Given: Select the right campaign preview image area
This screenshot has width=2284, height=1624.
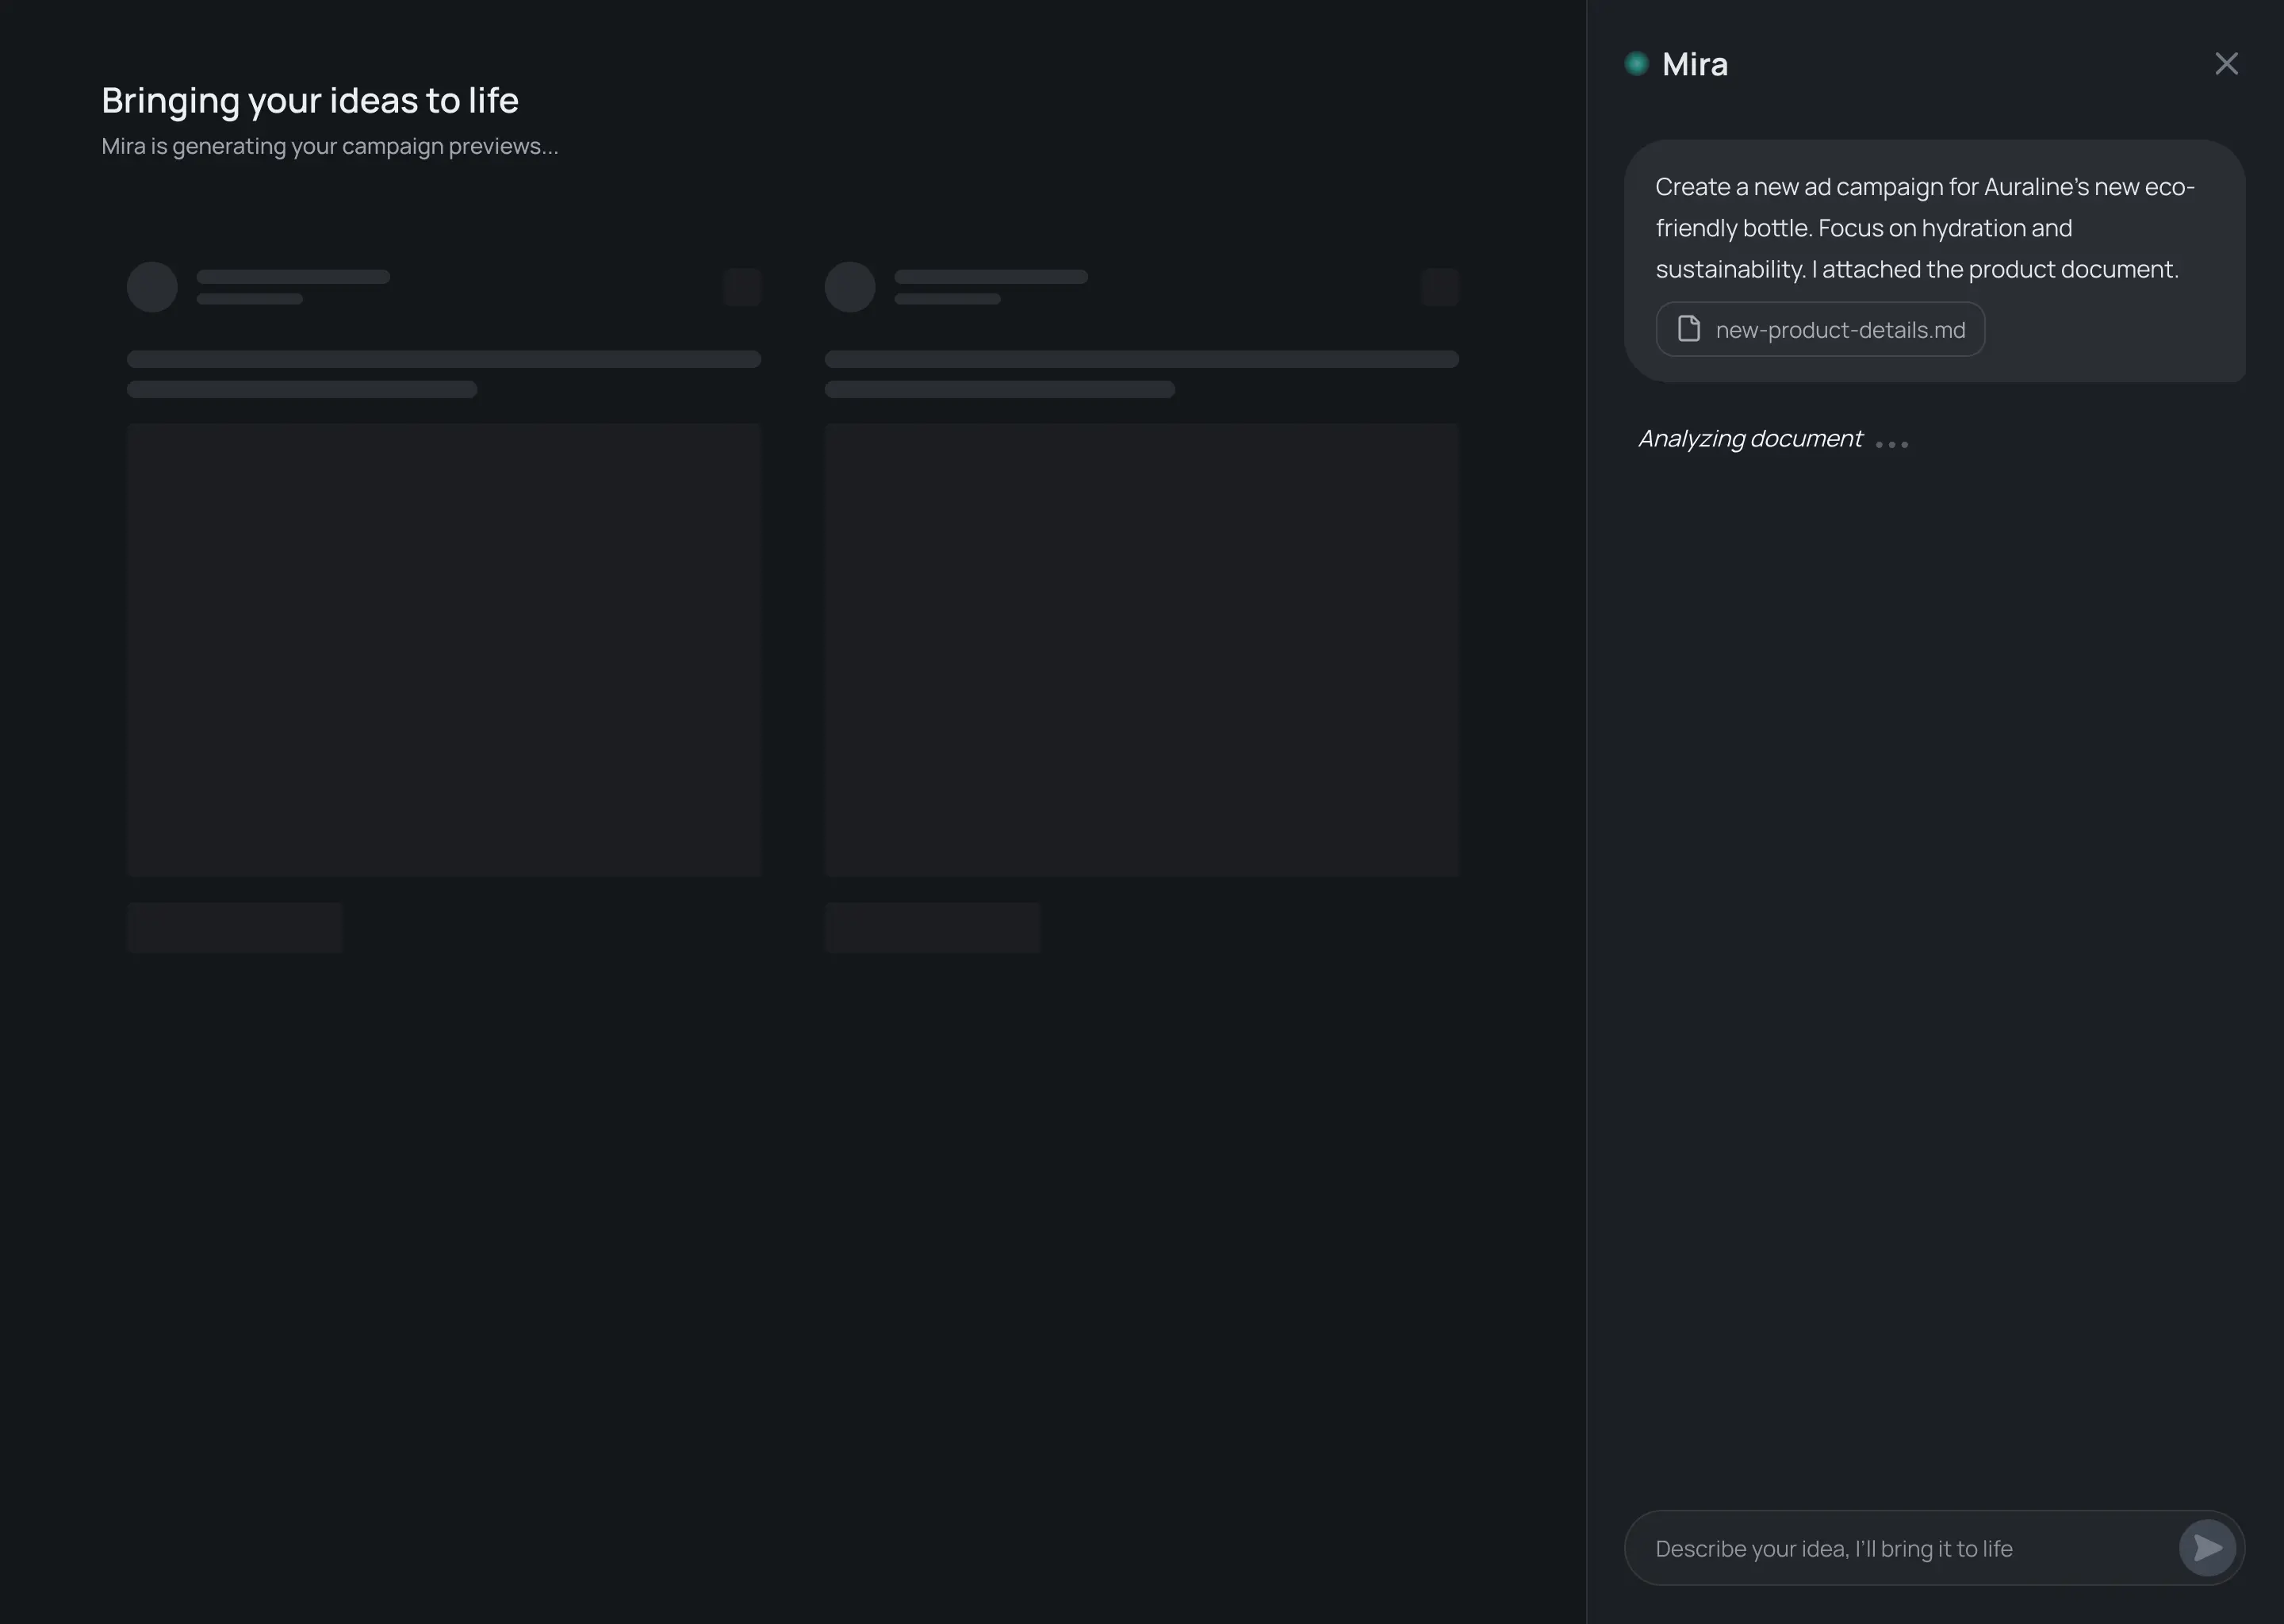Looking at the screenshot, I should [1140, 650].
